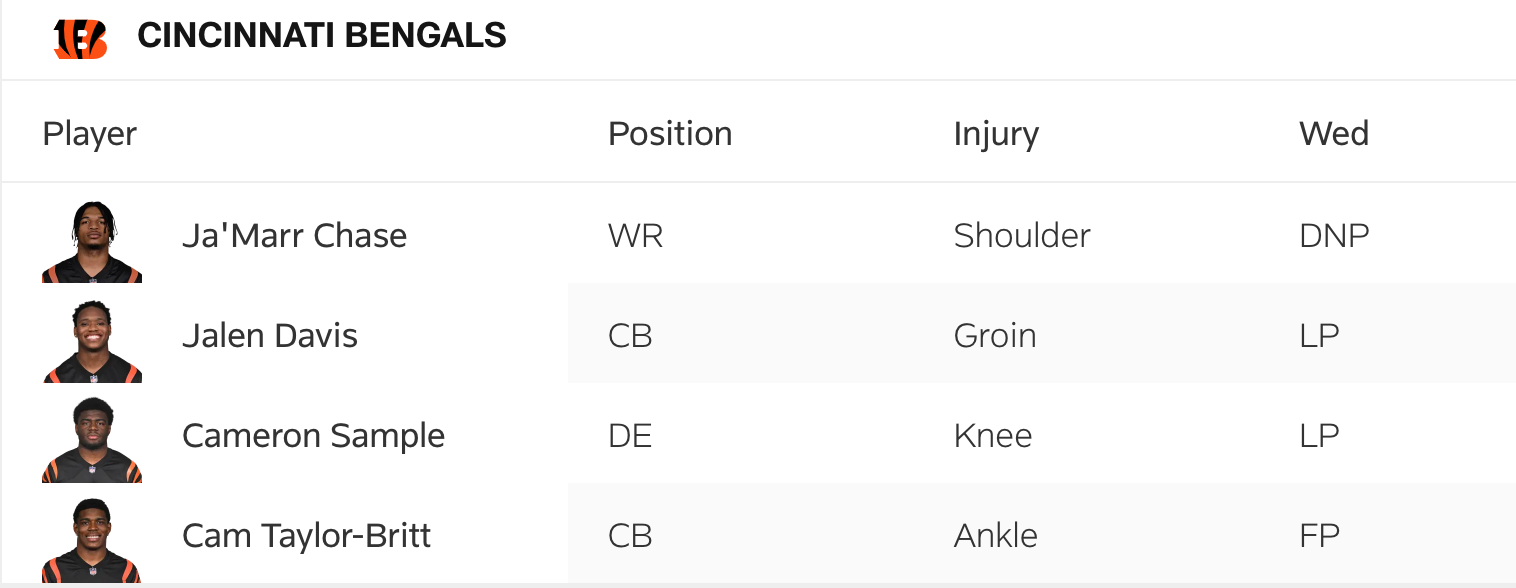Open Cam Taylor-Britt's headshot photo
Viewport: 1516px width, 588px height.
[92, 540]
